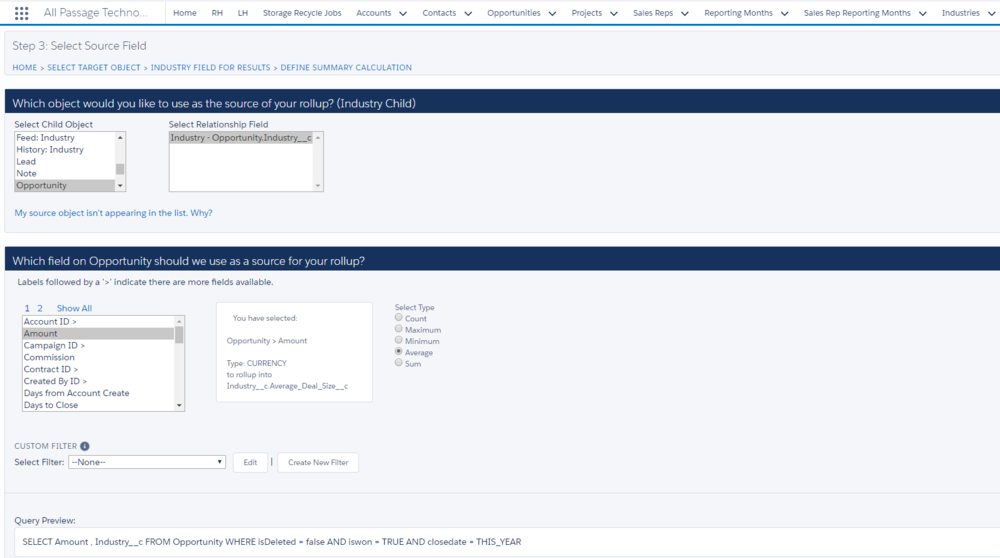The image size is (1000, 558).
Task: Expand the Opportunities tab dropdown chevron
Action: point(552,13)
